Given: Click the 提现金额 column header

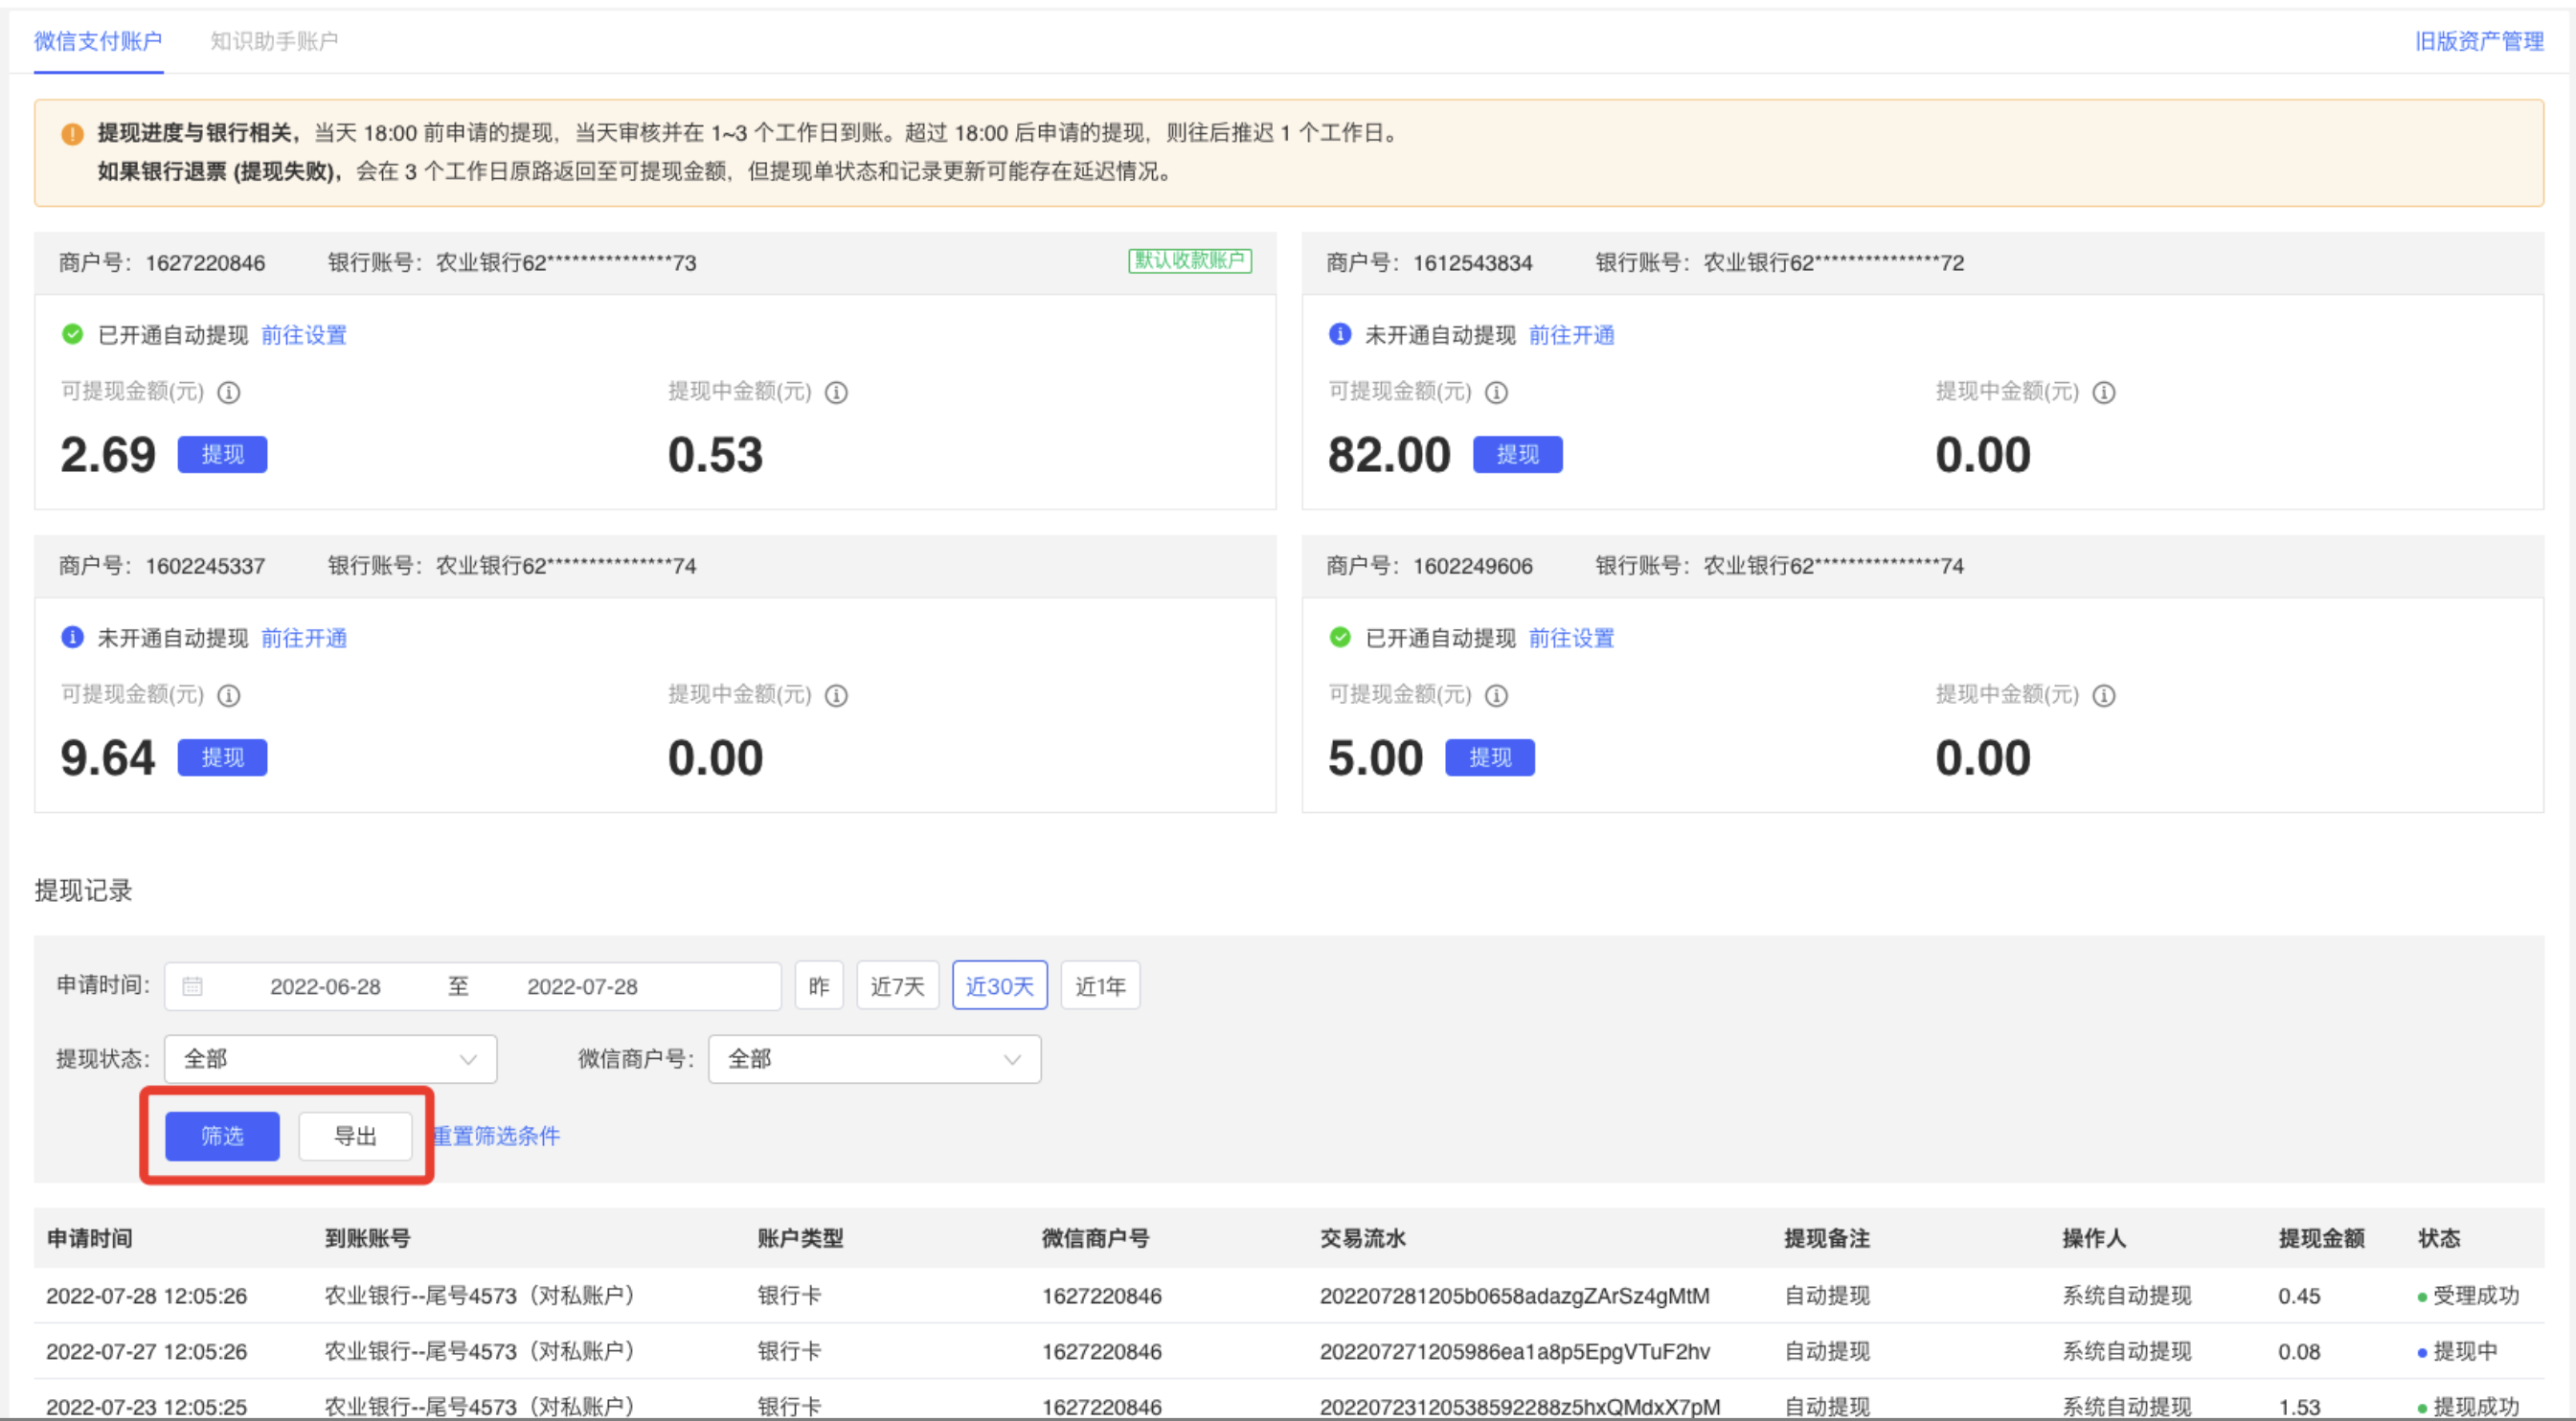Looking at the screenshot, I should pos(2321,1238).
